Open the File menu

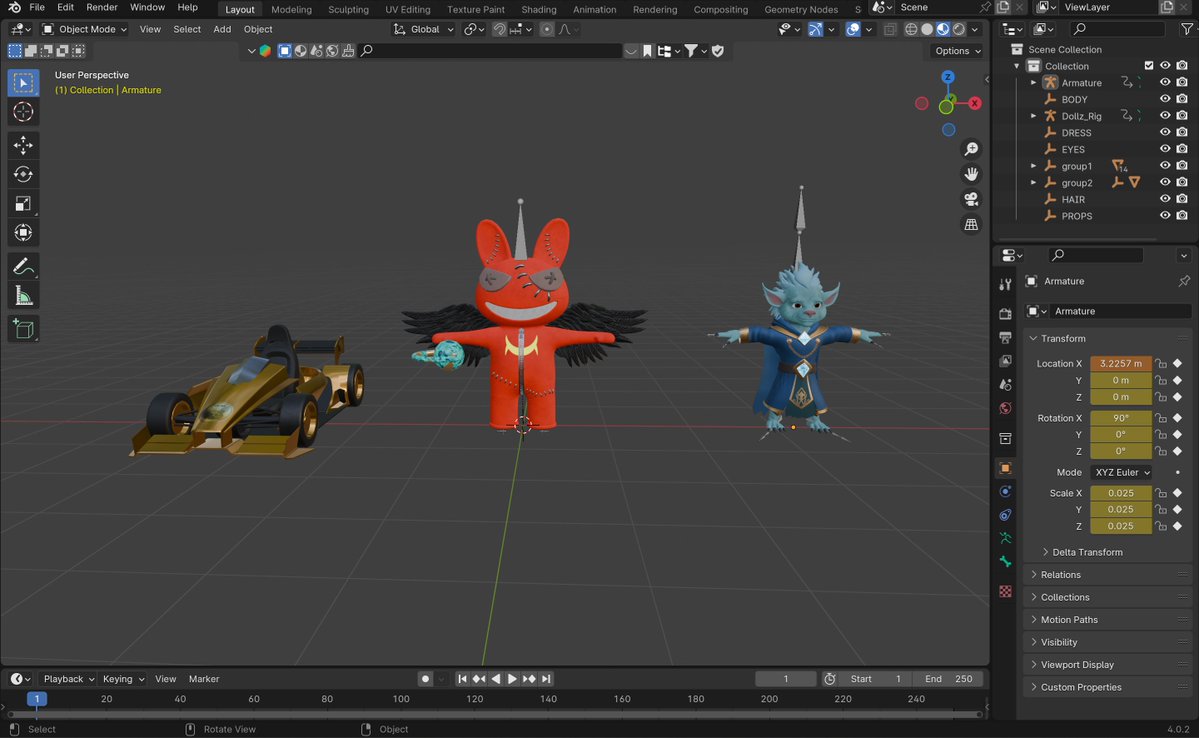tap(36, 7)
